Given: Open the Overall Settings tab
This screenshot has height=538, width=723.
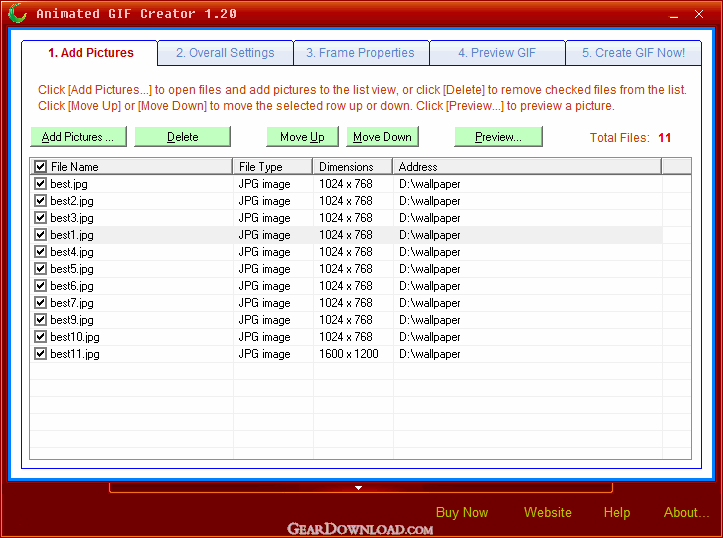Looking at the screenshot, I should 225,53.
